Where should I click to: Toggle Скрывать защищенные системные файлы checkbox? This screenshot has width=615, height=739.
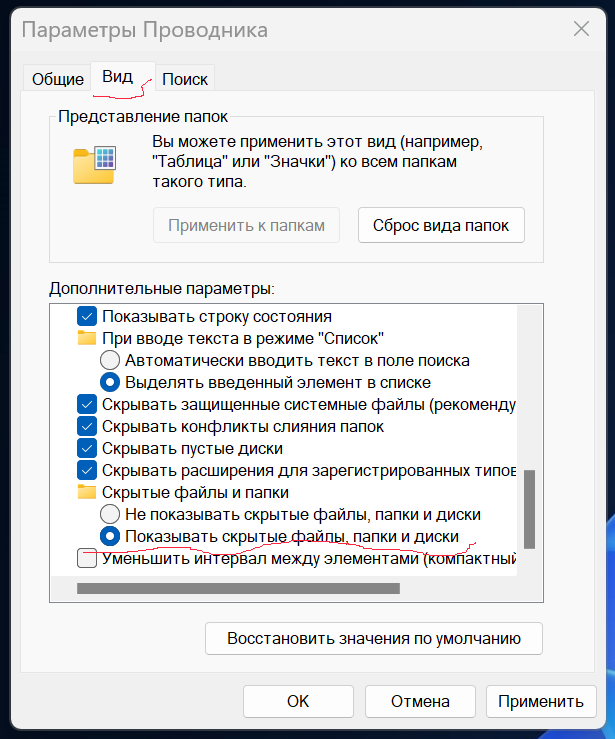87,404
